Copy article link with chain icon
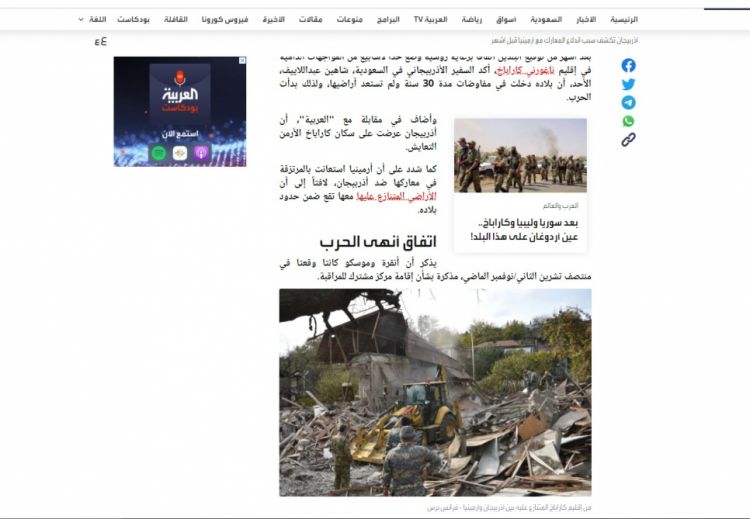 (x=628, y=140)
